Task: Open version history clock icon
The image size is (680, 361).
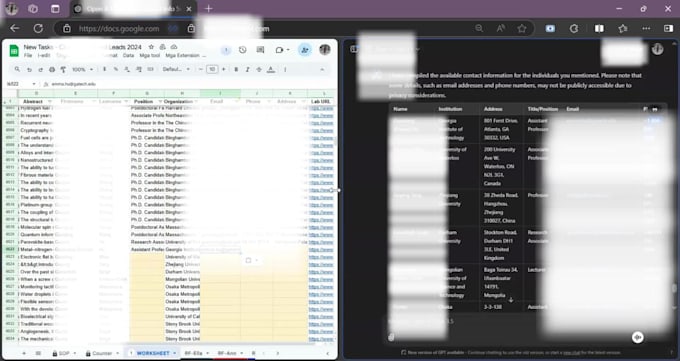Action: tap(242, 50)
